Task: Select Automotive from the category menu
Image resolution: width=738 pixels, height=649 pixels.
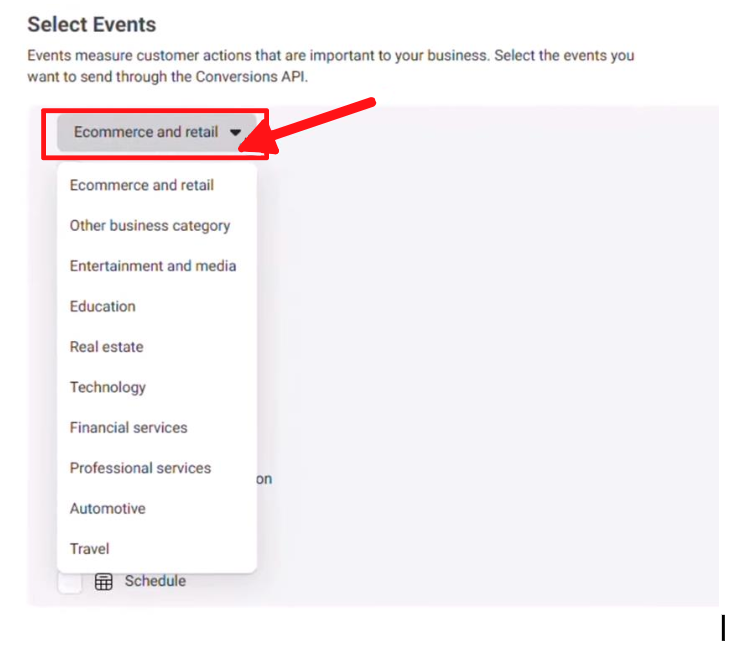Action: tap(108, 508)
